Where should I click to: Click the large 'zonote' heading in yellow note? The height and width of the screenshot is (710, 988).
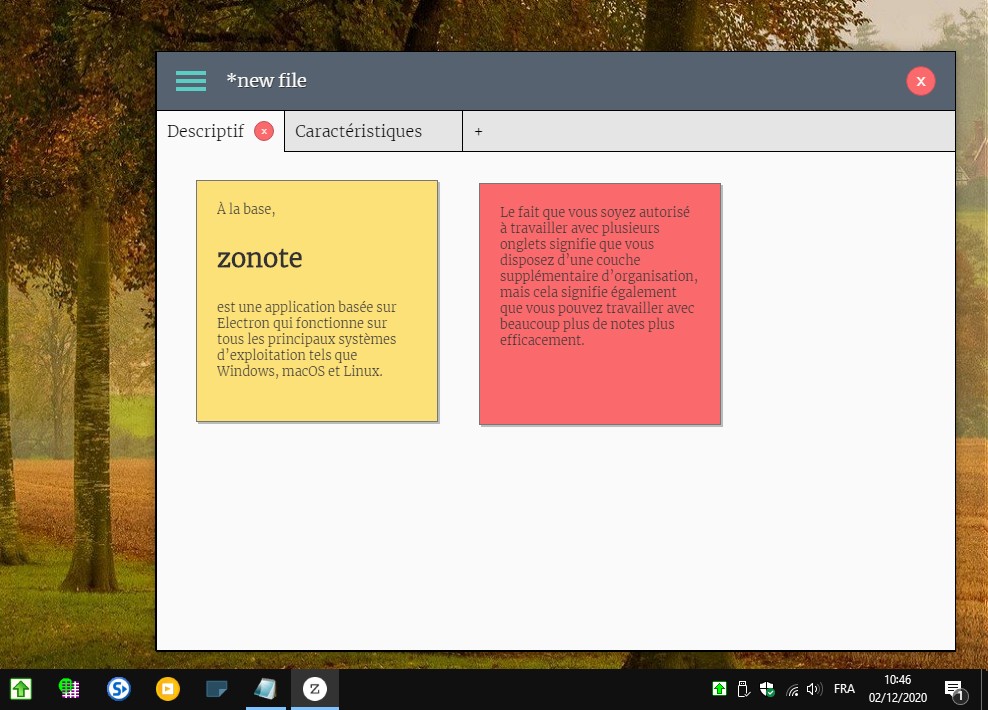click(260, 258)
